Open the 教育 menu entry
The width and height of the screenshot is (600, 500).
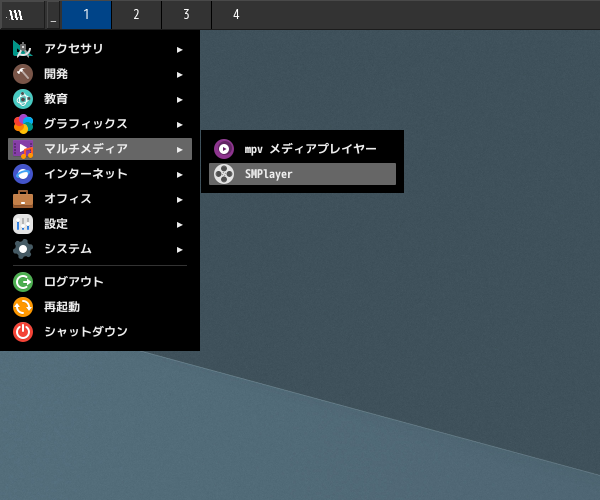[100, 99]
